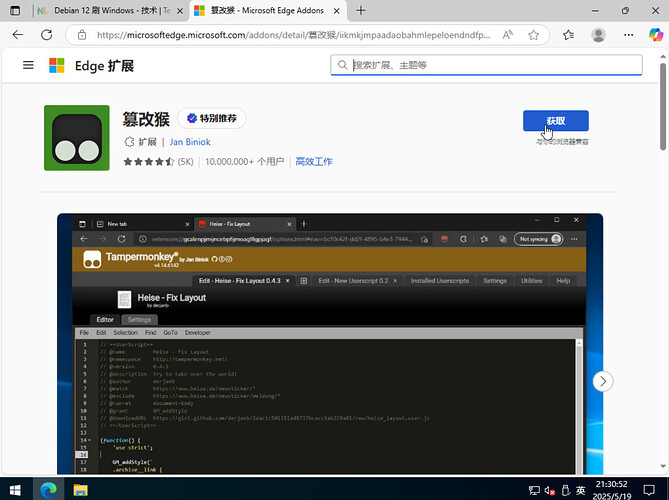Viewport: 669px width, 500px height.
Task: Click the star rating (5K) reviews
Action: click(158, 162)
